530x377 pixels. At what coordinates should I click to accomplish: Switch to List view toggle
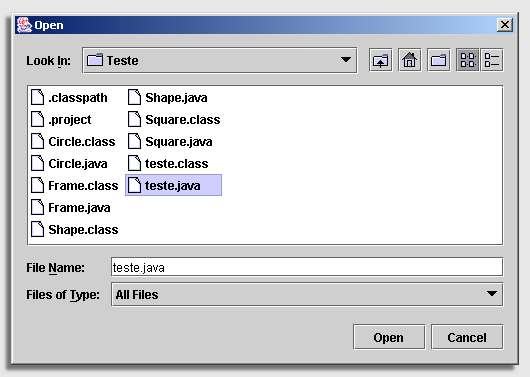467,61
